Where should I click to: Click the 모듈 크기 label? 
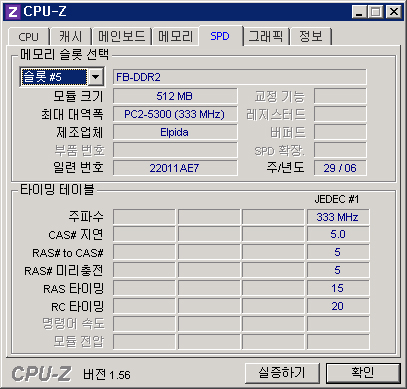[79, 96]
